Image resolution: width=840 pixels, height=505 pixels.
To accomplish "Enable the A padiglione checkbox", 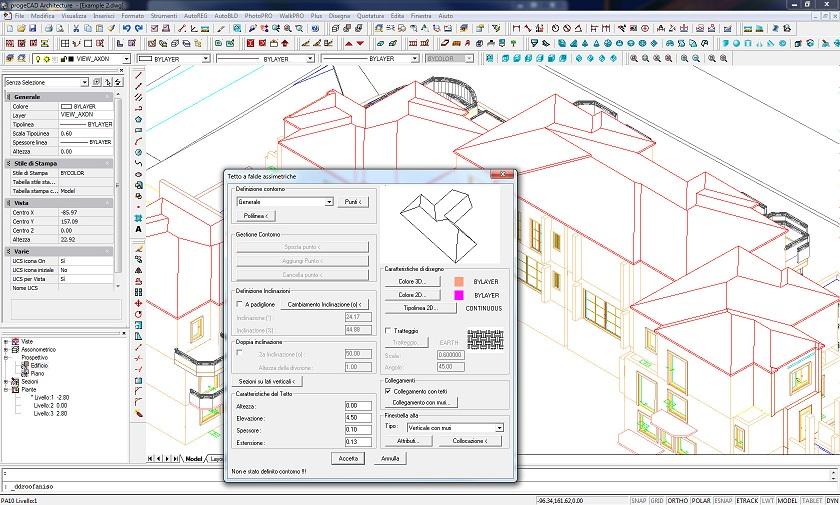I will pyautogui.click(x=239, y=303).
